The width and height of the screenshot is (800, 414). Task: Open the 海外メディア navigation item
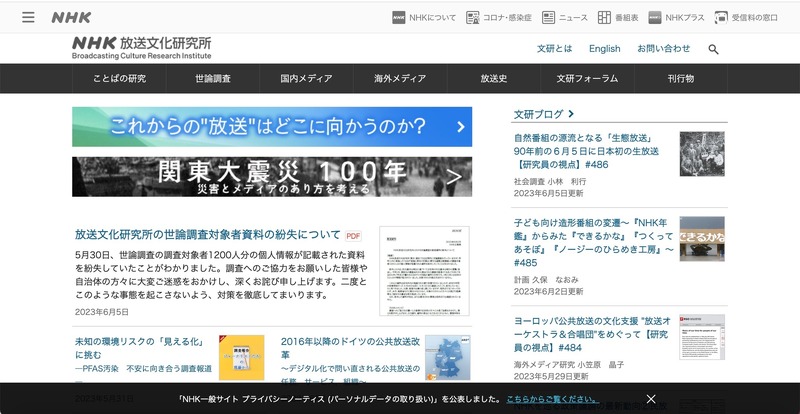click(x=400, y=78)
